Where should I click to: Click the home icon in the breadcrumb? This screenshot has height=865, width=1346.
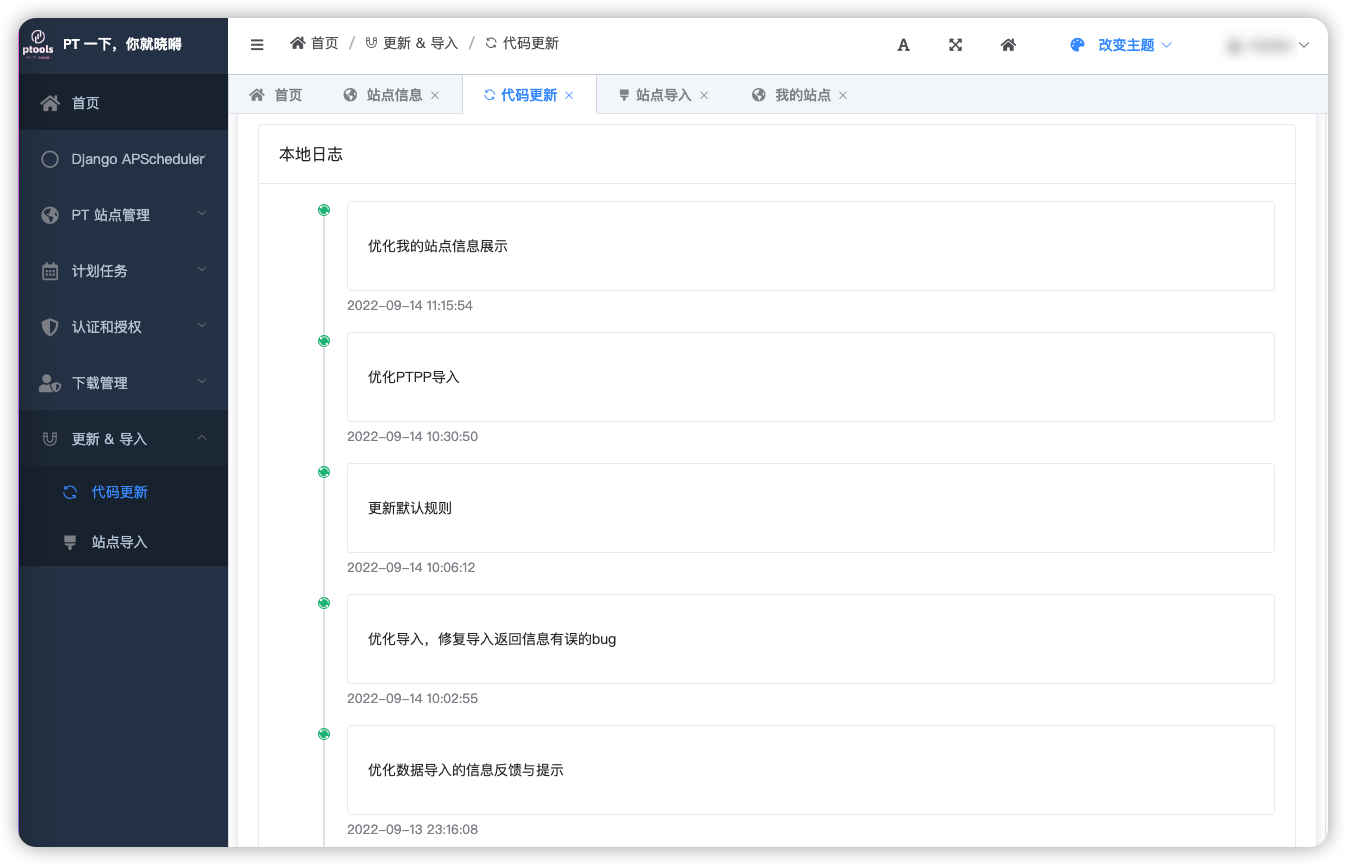(297, 43)
